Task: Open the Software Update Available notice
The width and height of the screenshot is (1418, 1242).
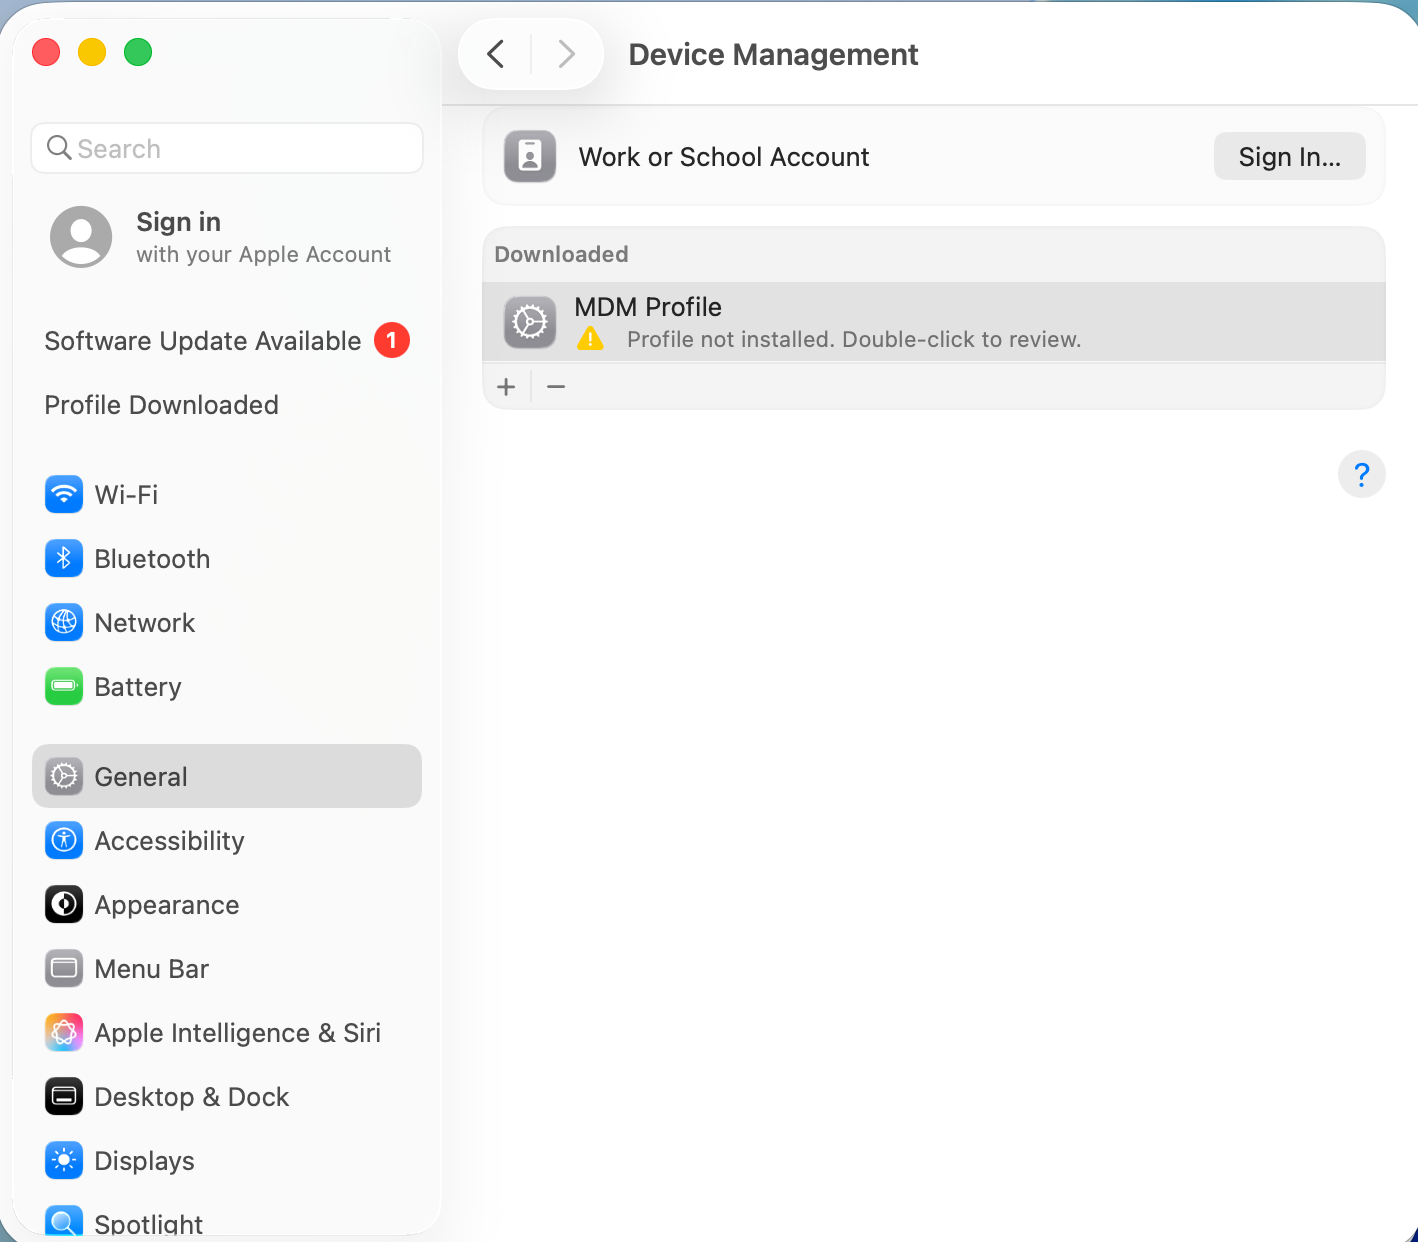Action: point(202,340)
